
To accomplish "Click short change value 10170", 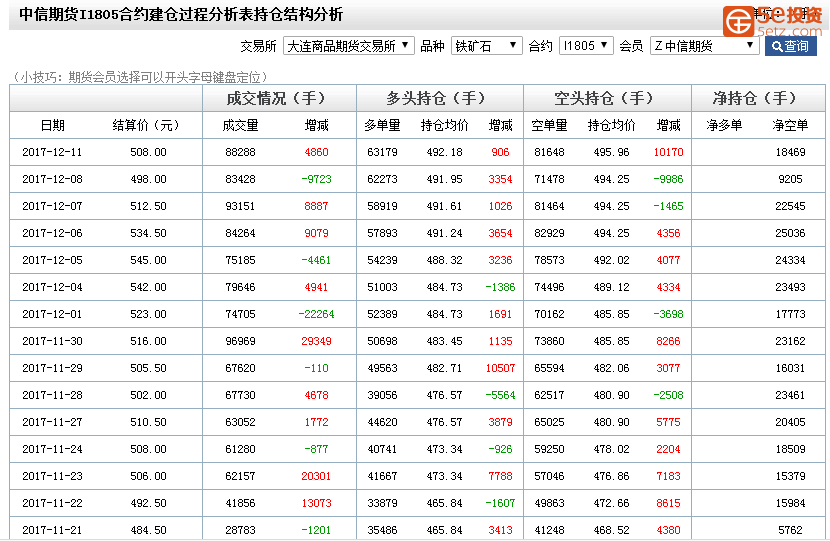I will click(x=669, y=152).
